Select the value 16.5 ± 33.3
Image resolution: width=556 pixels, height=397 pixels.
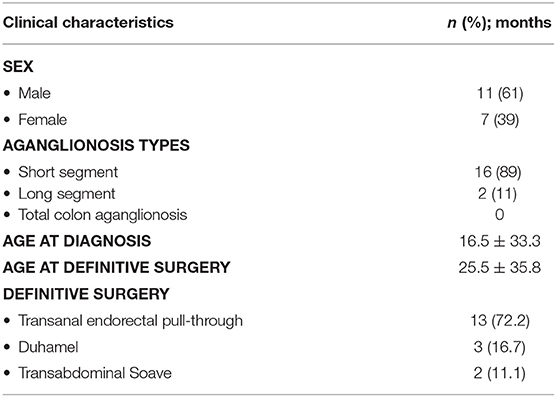(x=500, y=241)
